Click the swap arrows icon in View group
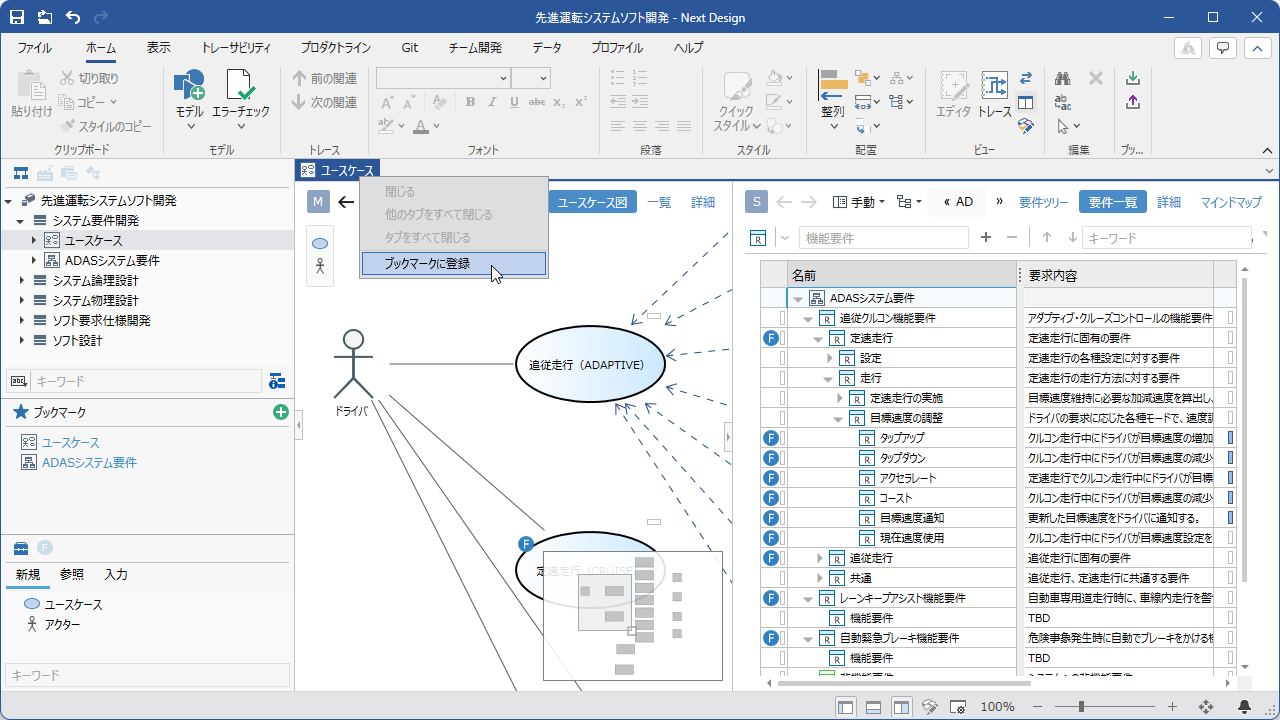Screen dimensions: 1280x720 [1025, 78]
